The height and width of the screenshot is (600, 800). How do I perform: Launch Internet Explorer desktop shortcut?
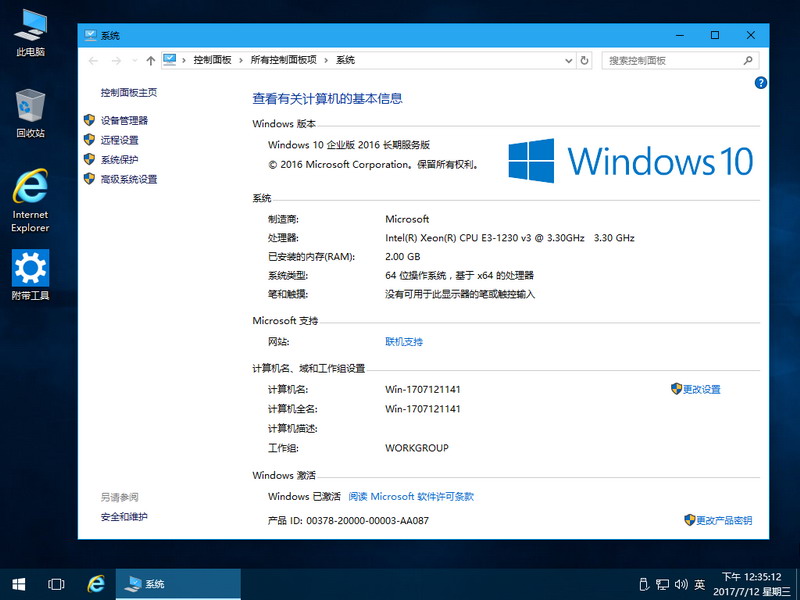coord(30,201)
